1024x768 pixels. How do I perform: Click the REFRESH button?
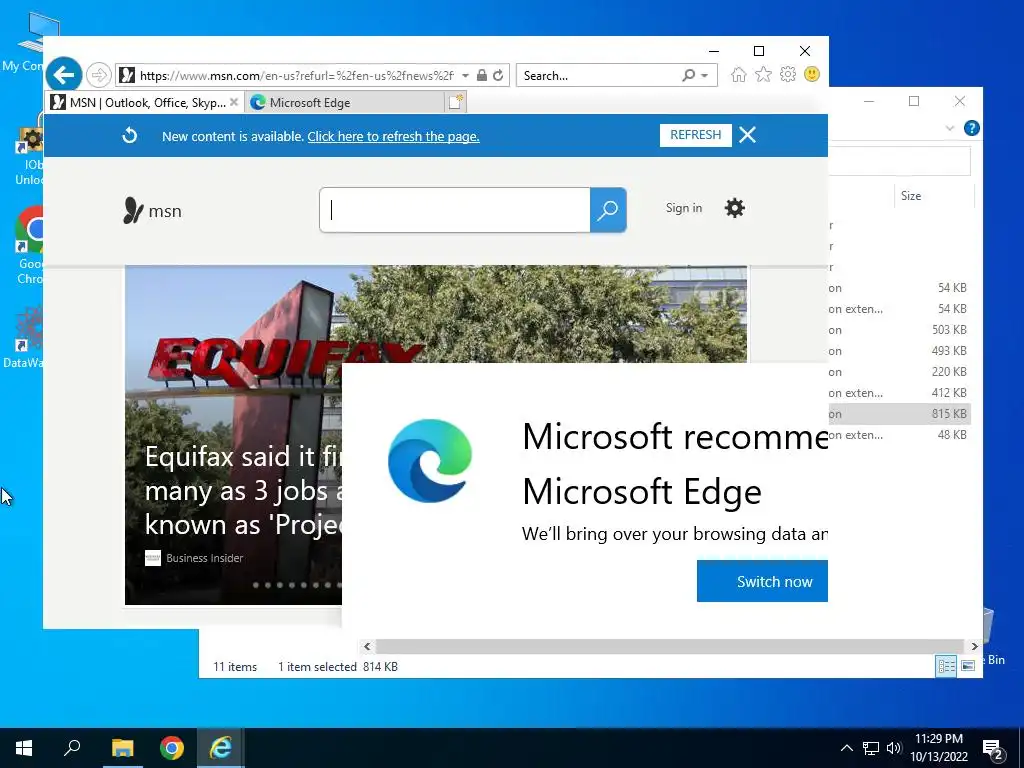click(x=696, y=135)
